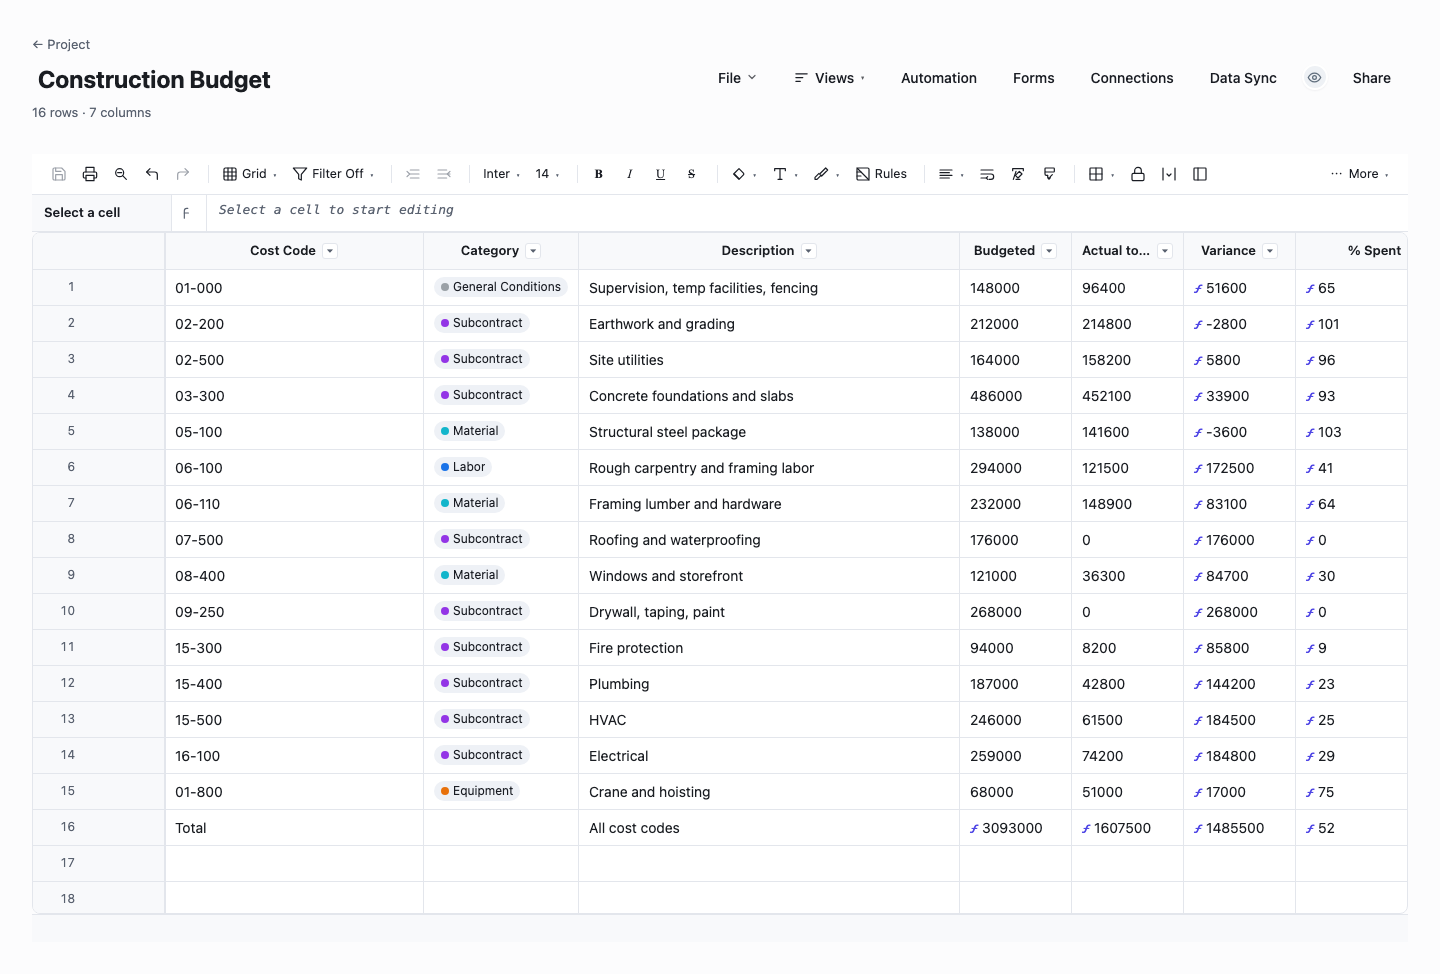
Task: Open the fill color diamond picker
Action: point(744,174)
